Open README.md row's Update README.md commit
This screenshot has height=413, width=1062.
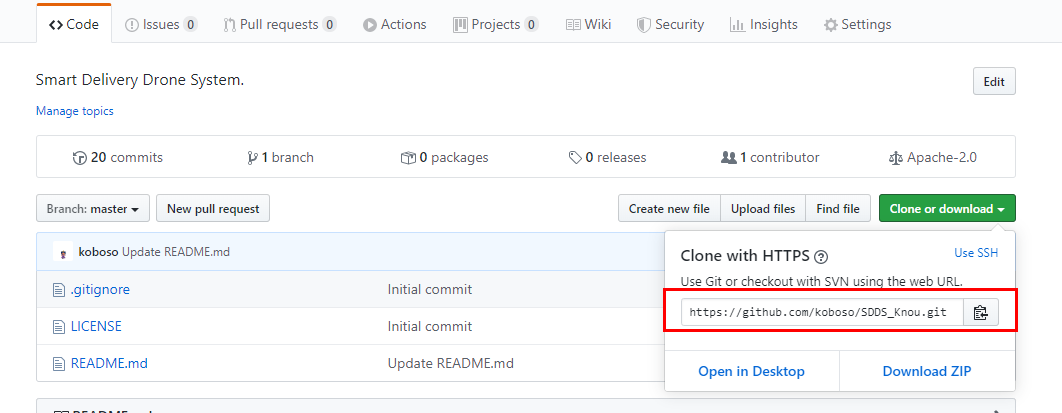[x=450, y=363]
